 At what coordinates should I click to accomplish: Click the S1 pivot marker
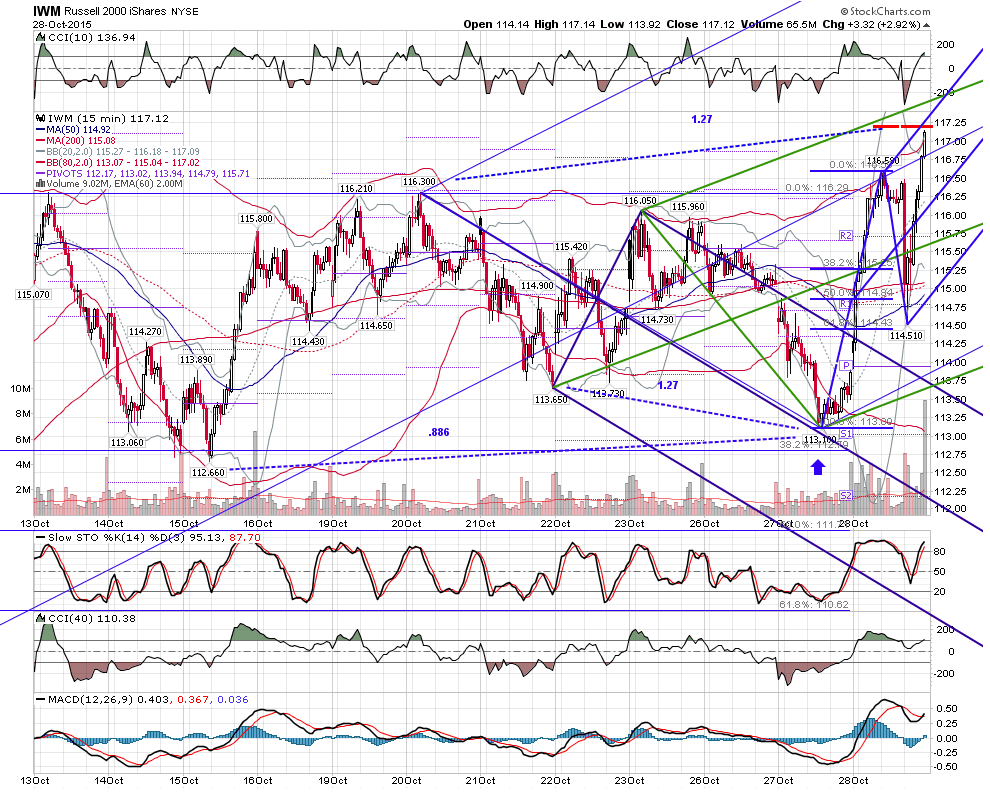coord(846,434)
